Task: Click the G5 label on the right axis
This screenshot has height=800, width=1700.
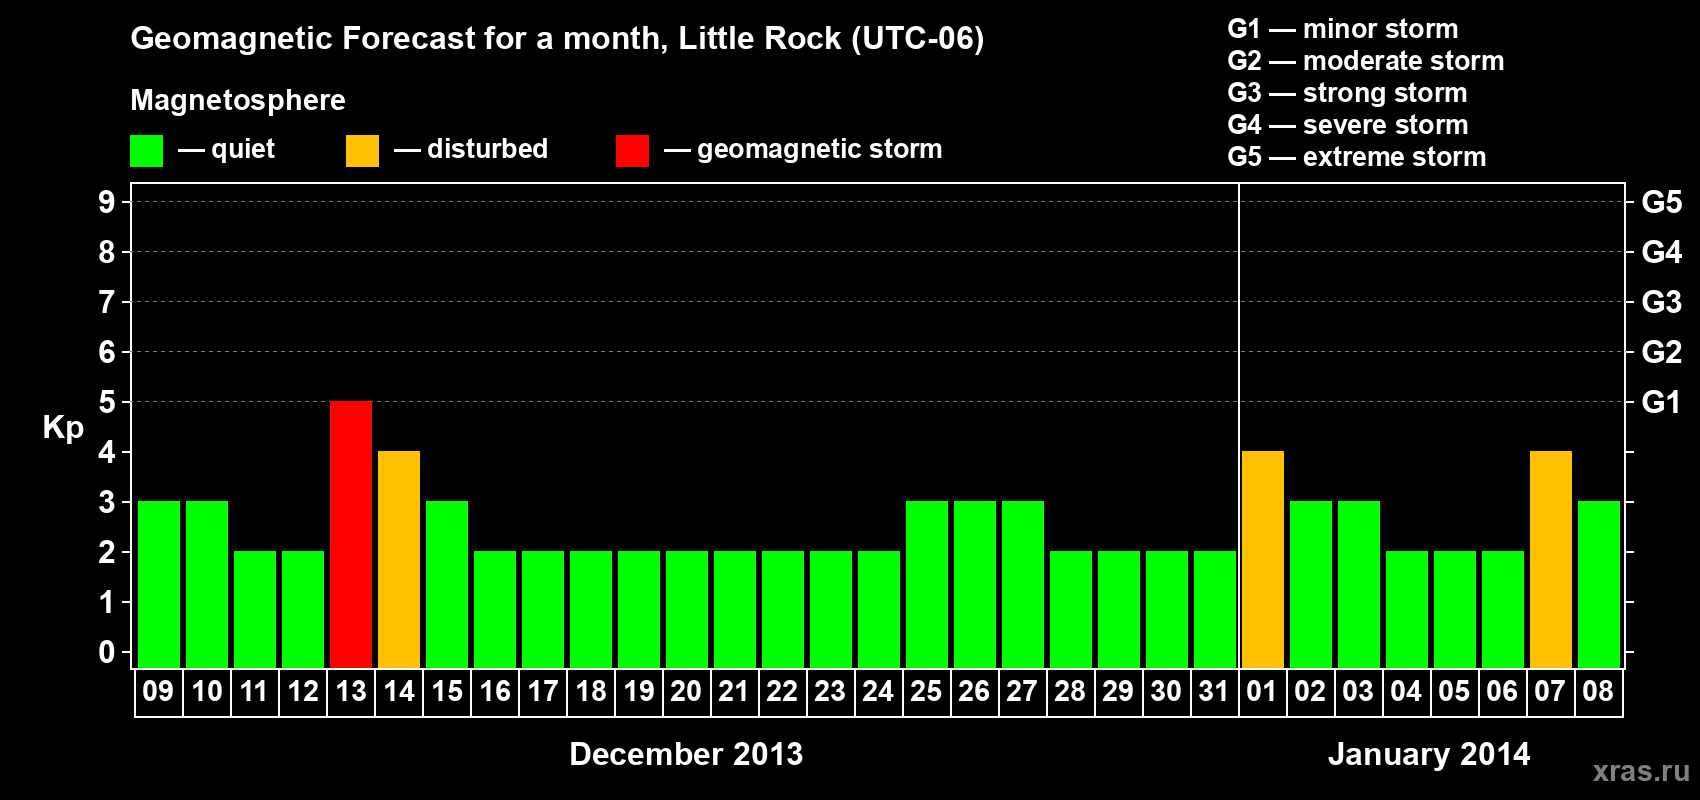Action: click(1662, 202)
